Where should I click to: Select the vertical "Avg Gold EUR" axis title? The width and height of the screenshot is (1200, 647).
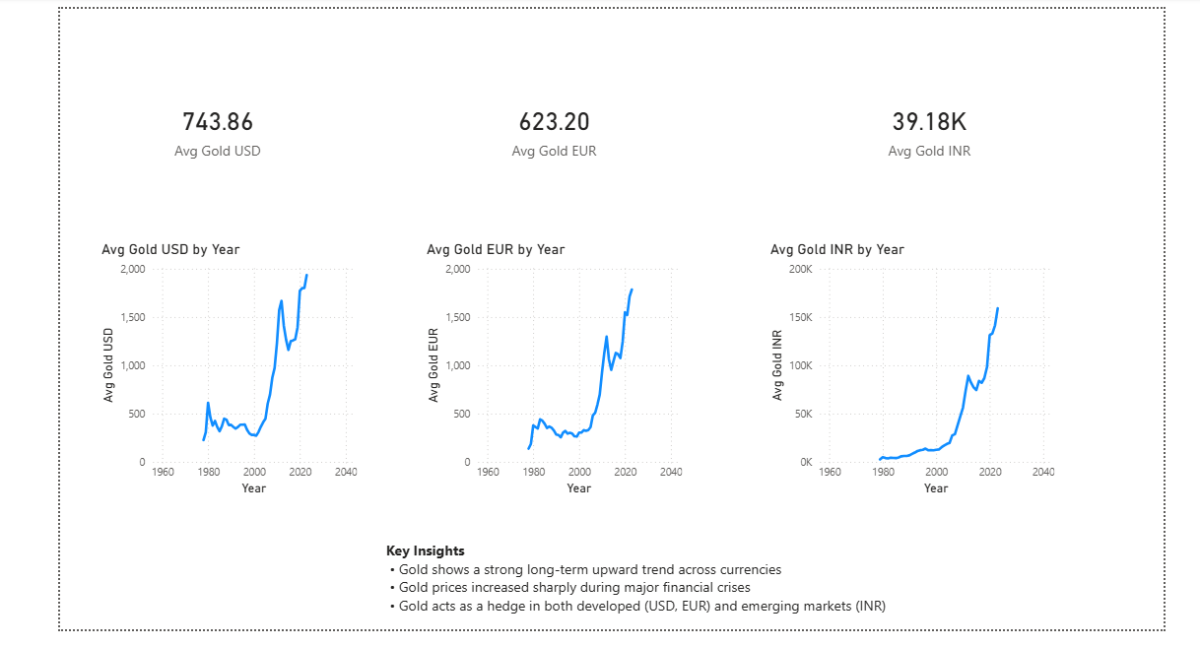[x=434, y=366]
